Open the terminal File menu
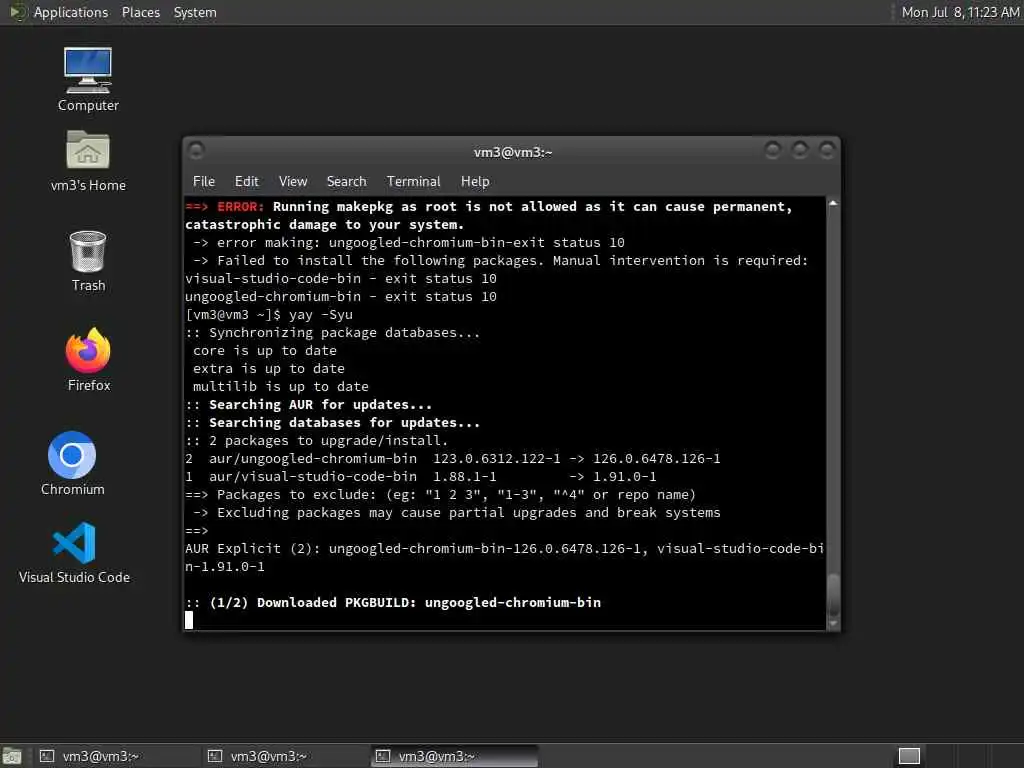1024x768 pixels. (x=203, y=182)
